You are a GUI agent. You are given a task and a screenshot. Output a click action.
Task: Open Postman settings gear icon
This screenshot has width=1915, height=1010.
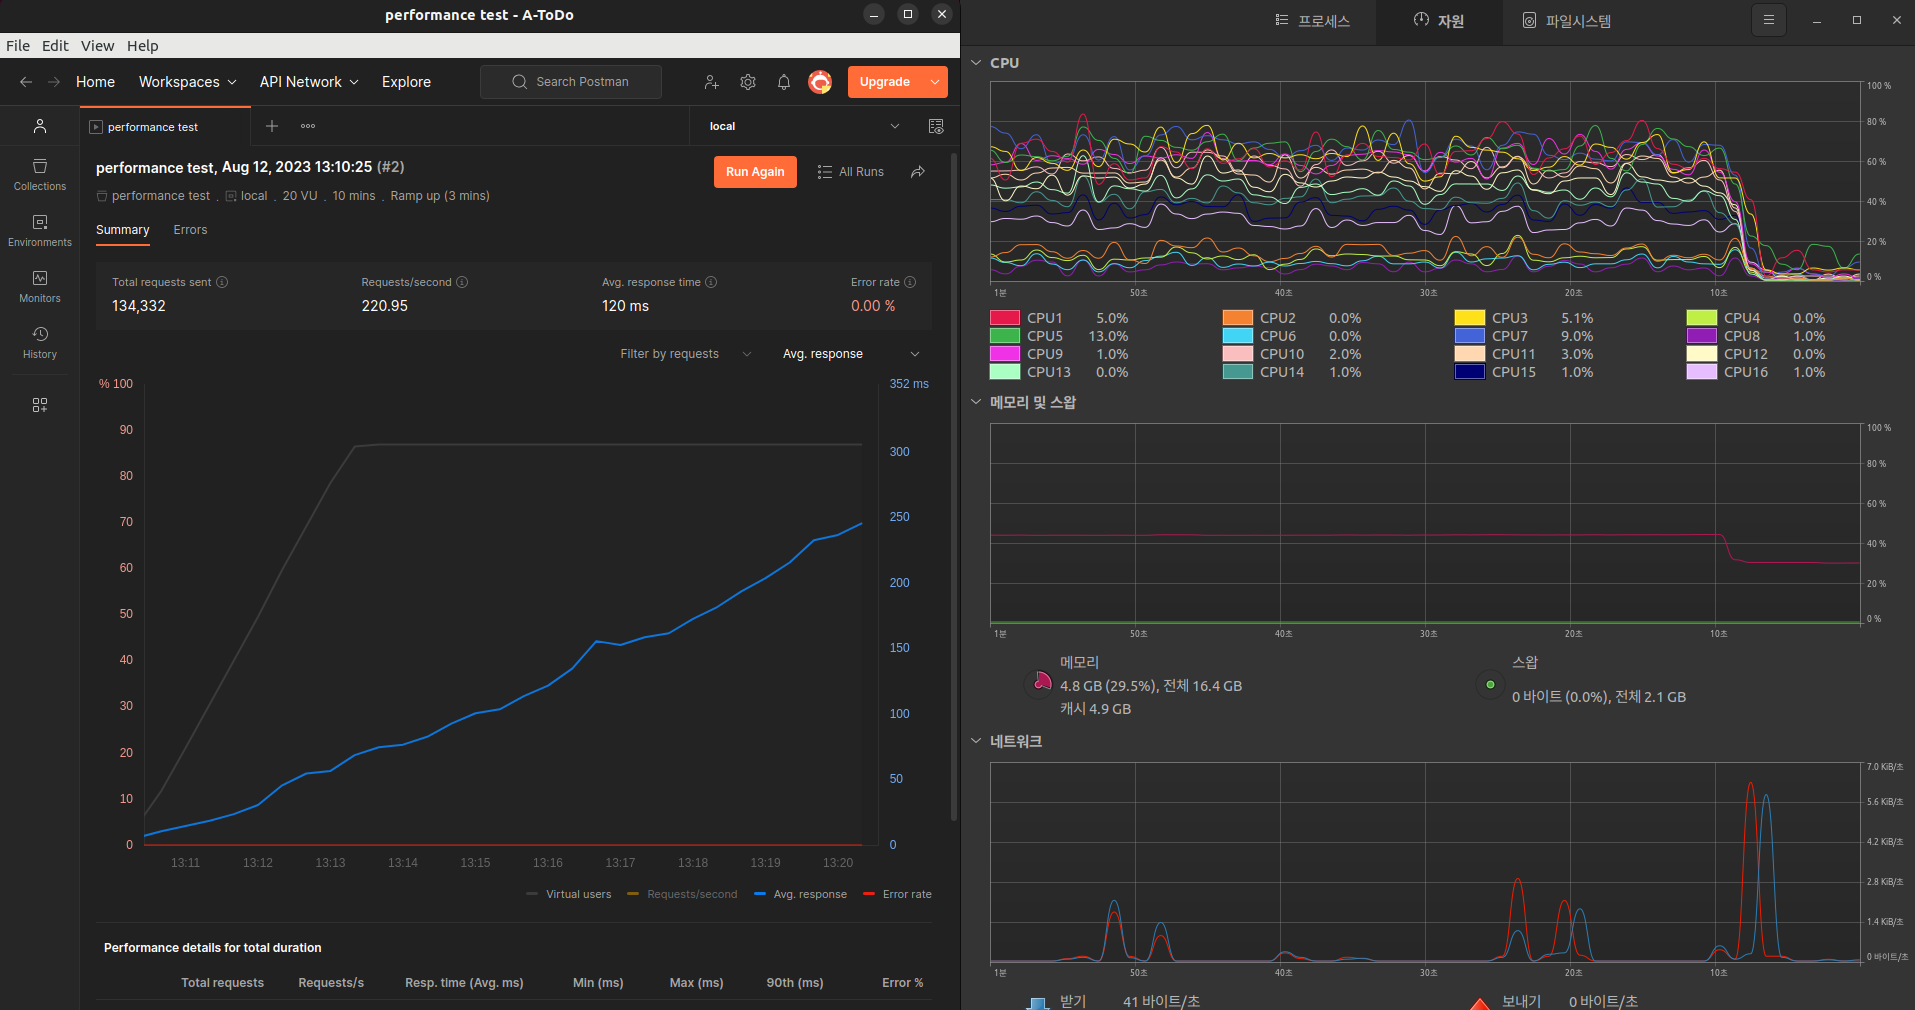coord(748,82)
